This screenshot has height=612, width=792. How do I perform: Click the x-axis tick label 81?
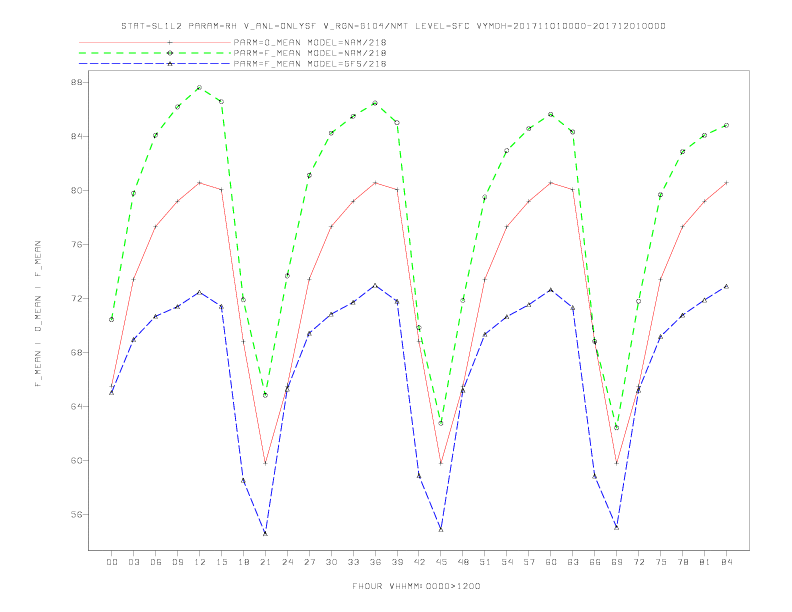coord(705,562)
